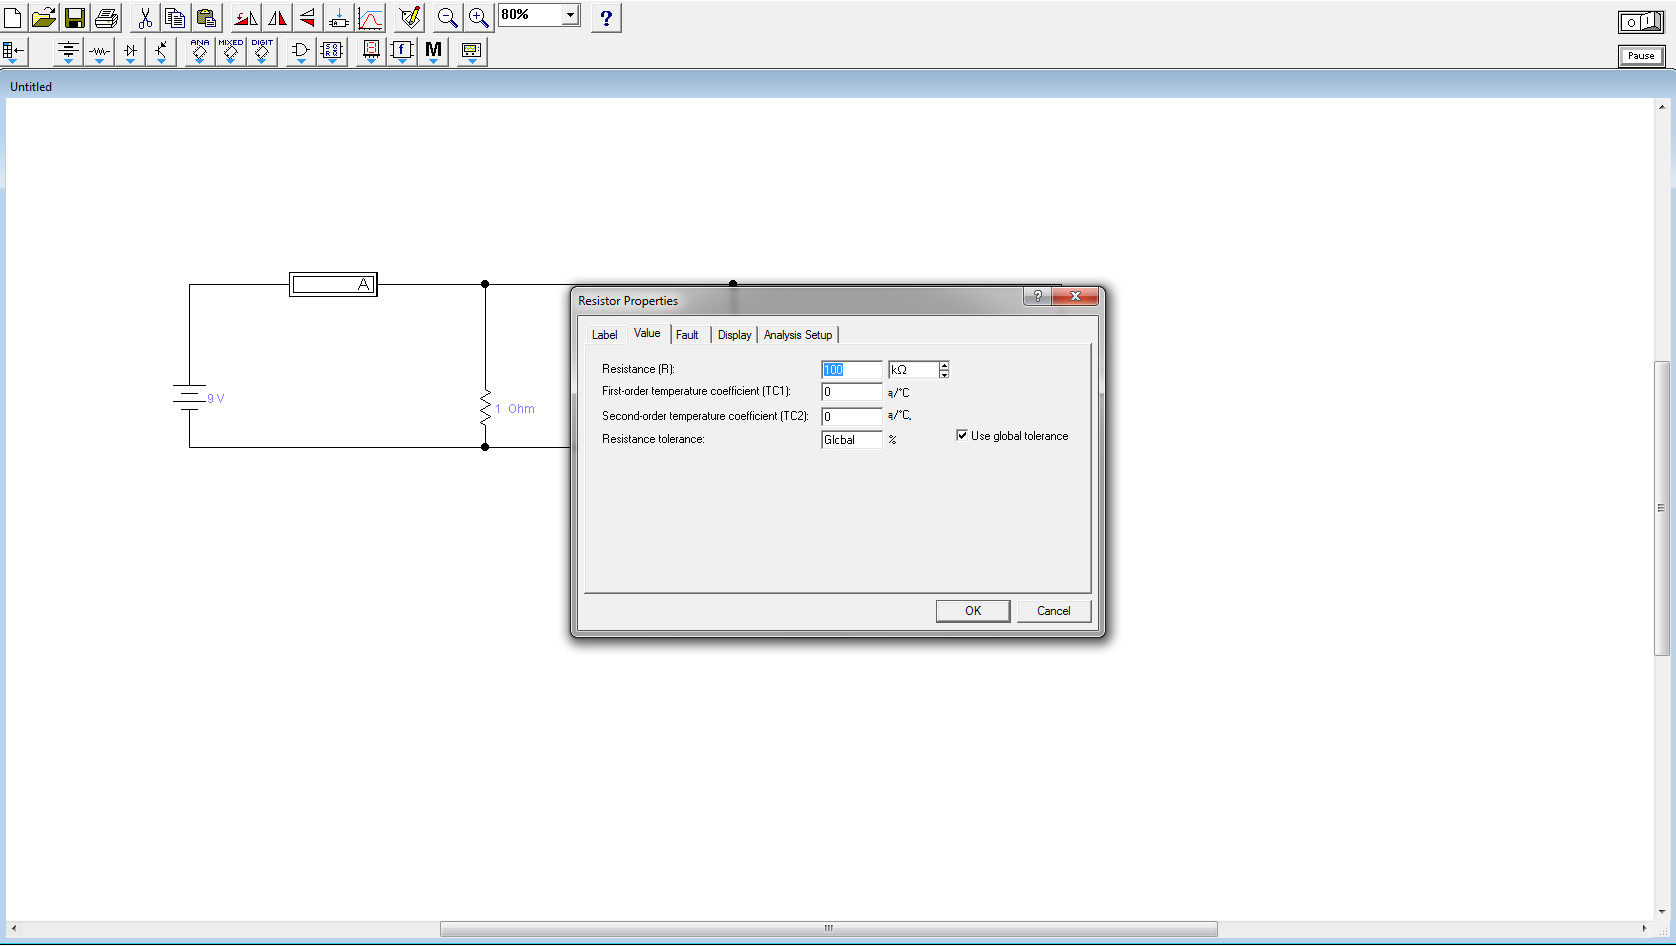Confirm resistor properties with OK
The height and width of the screenshot is (946, 1676).
[x=973, y=611]
